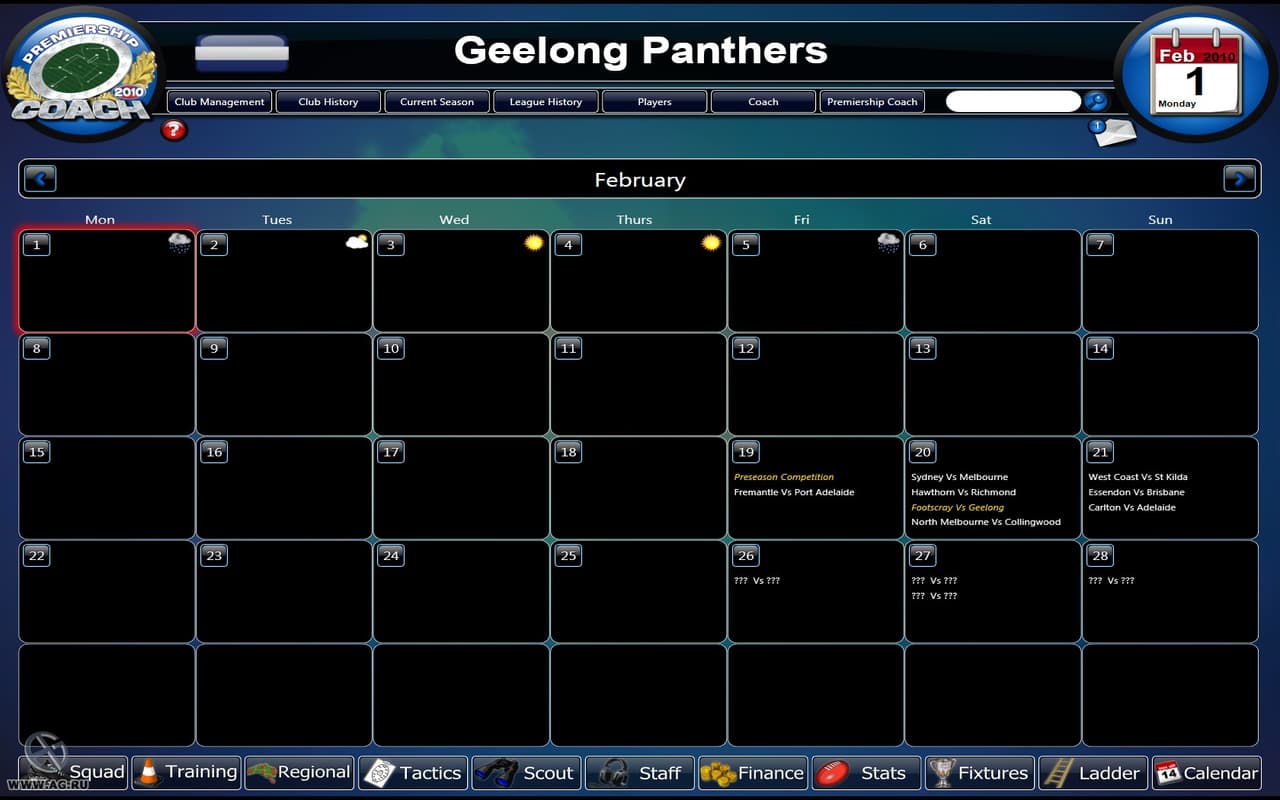1280x800 pixels.
Task: Select day 1 highlighted calendar cell
Action: [107, 281]
